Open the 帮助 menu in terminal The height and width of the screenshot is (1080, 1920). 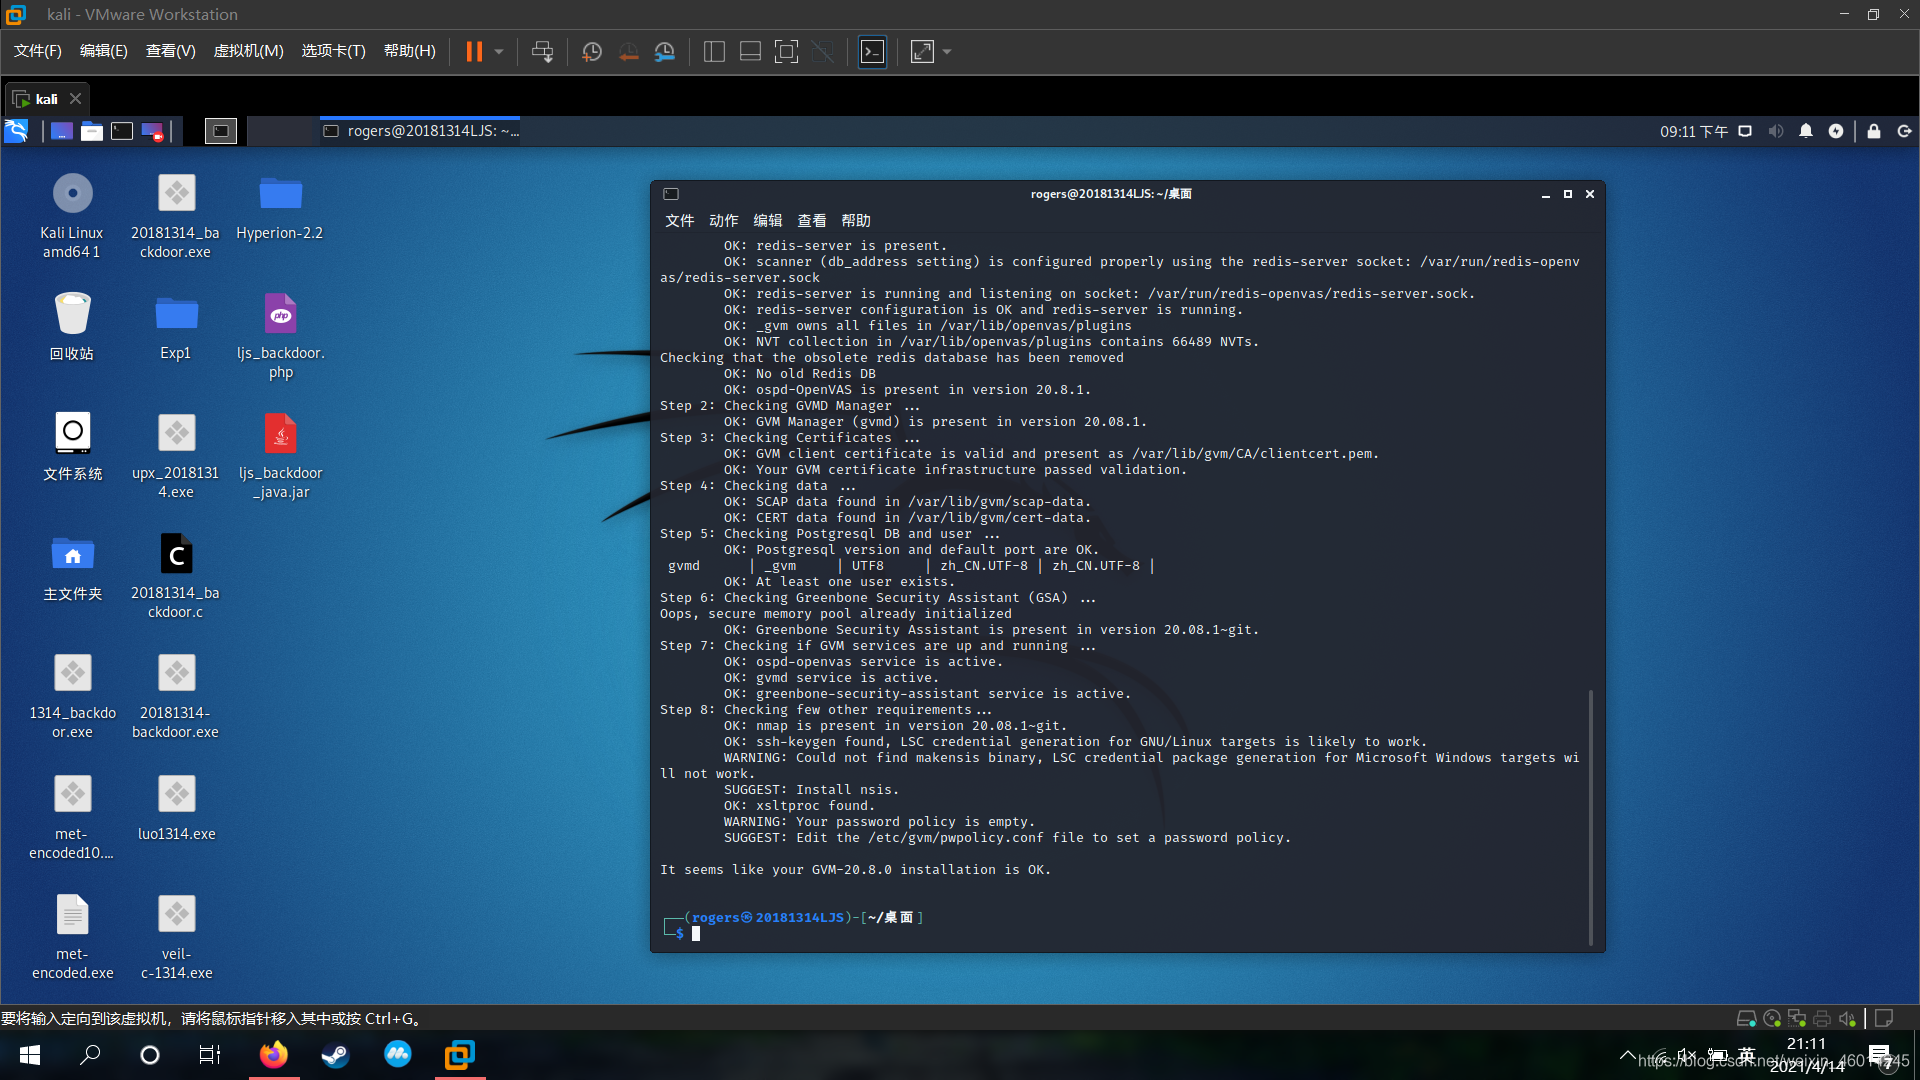point(855,220)
